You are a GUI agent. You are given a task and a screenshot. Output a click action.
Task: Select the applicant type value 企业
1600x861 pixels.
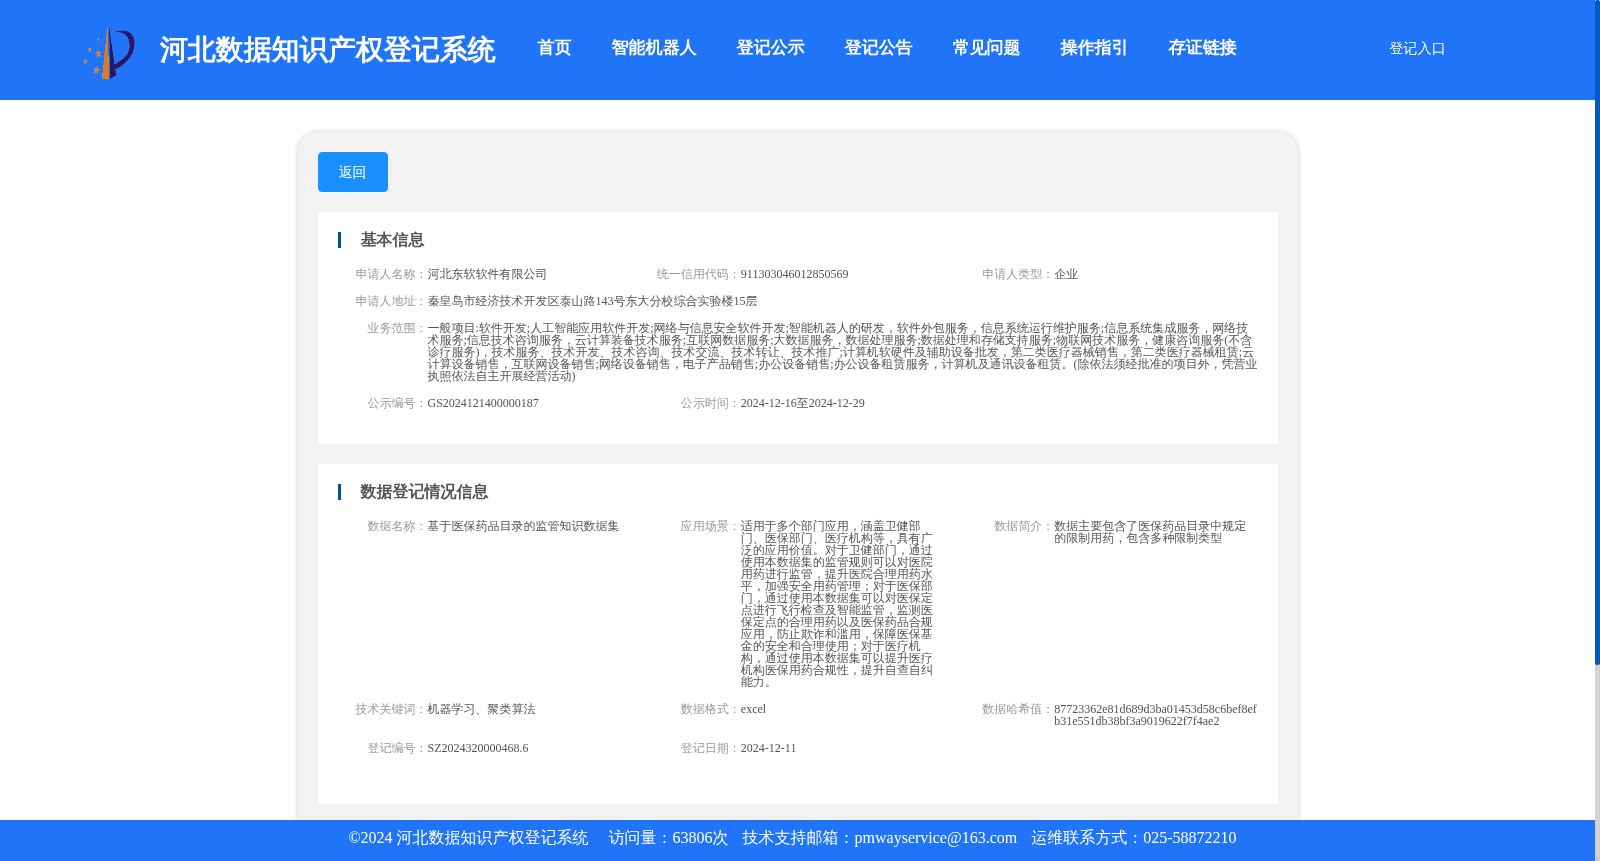[x=1066, y=274]
